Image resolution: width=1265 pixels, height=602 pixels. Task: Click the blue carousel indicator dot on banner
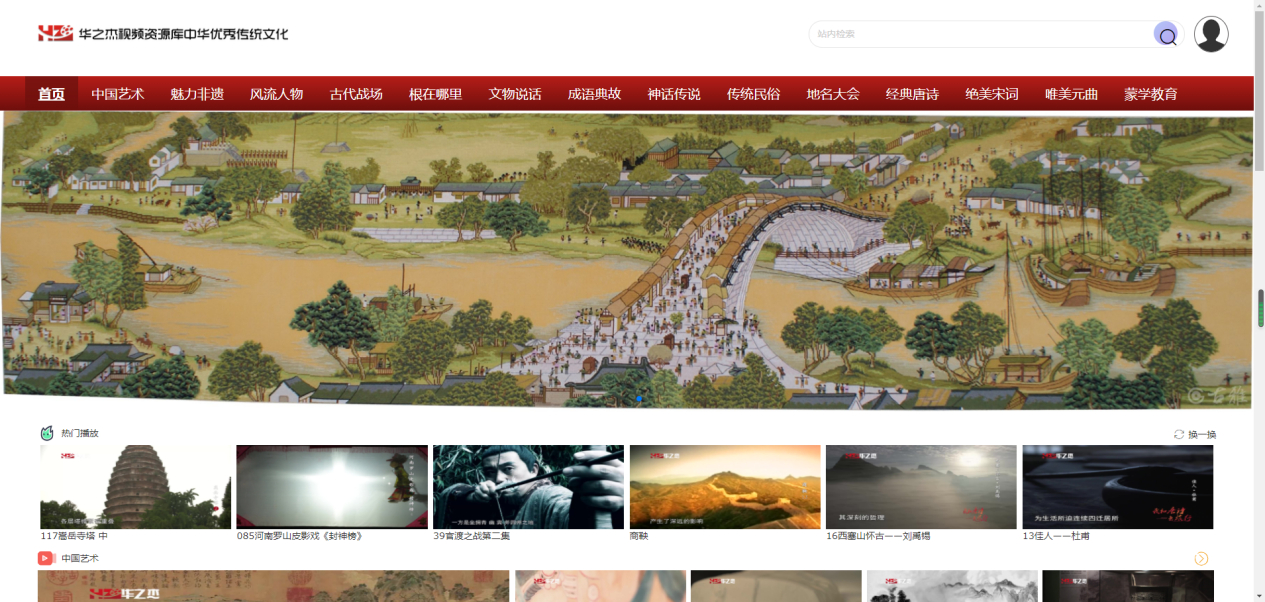[640, 398]
